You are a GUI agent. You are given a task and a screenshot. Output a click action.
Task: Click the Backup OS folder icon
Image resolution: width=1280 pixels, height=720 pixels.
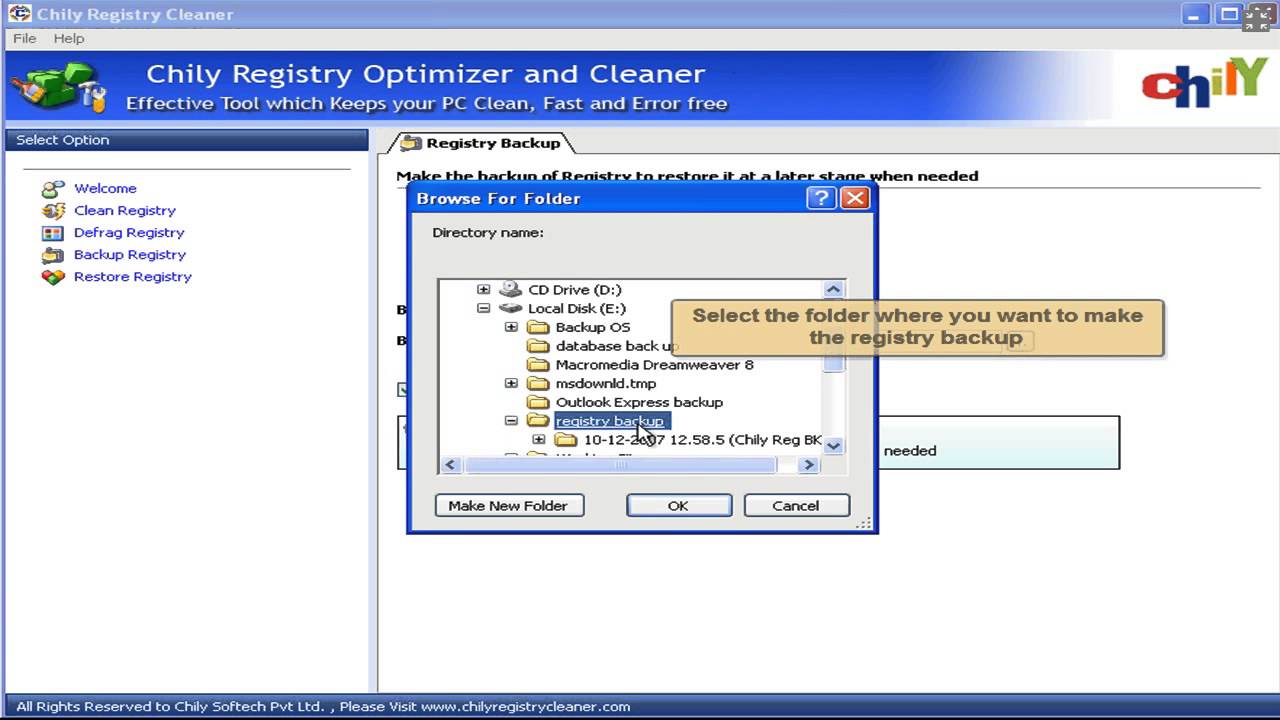pyautogui.click(x=539, y=327)
